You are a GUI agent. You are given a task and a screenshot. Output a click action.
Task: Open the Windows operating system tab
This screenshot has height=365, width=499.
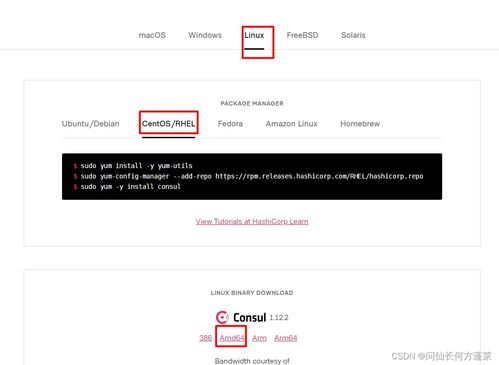205,35
